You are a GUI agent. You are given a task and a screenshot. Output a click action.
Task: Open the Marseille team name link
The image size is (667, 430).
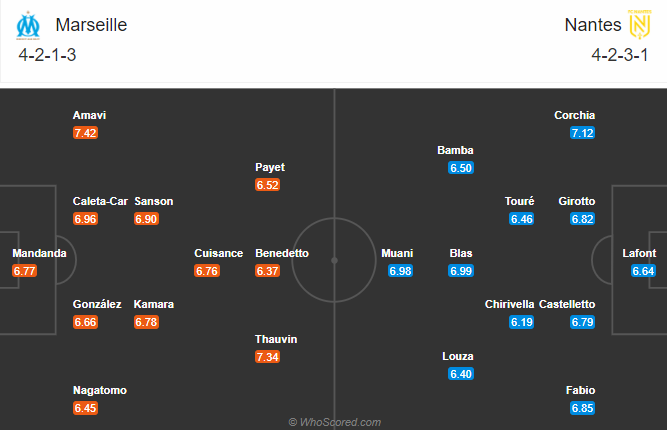tap(91, 25)
